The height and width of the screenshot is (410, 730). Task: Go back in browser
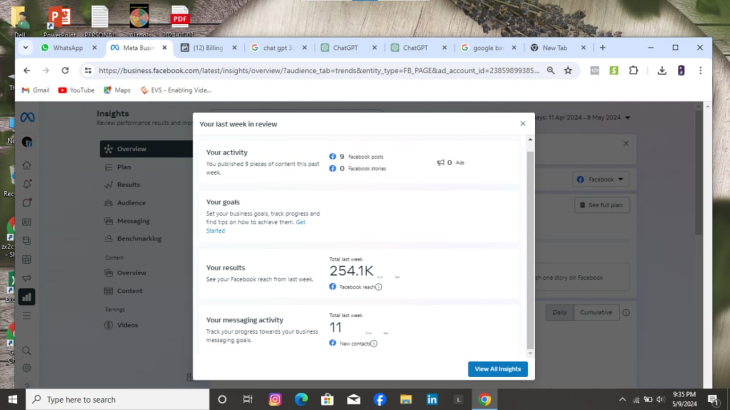click(x=27, y=71)
